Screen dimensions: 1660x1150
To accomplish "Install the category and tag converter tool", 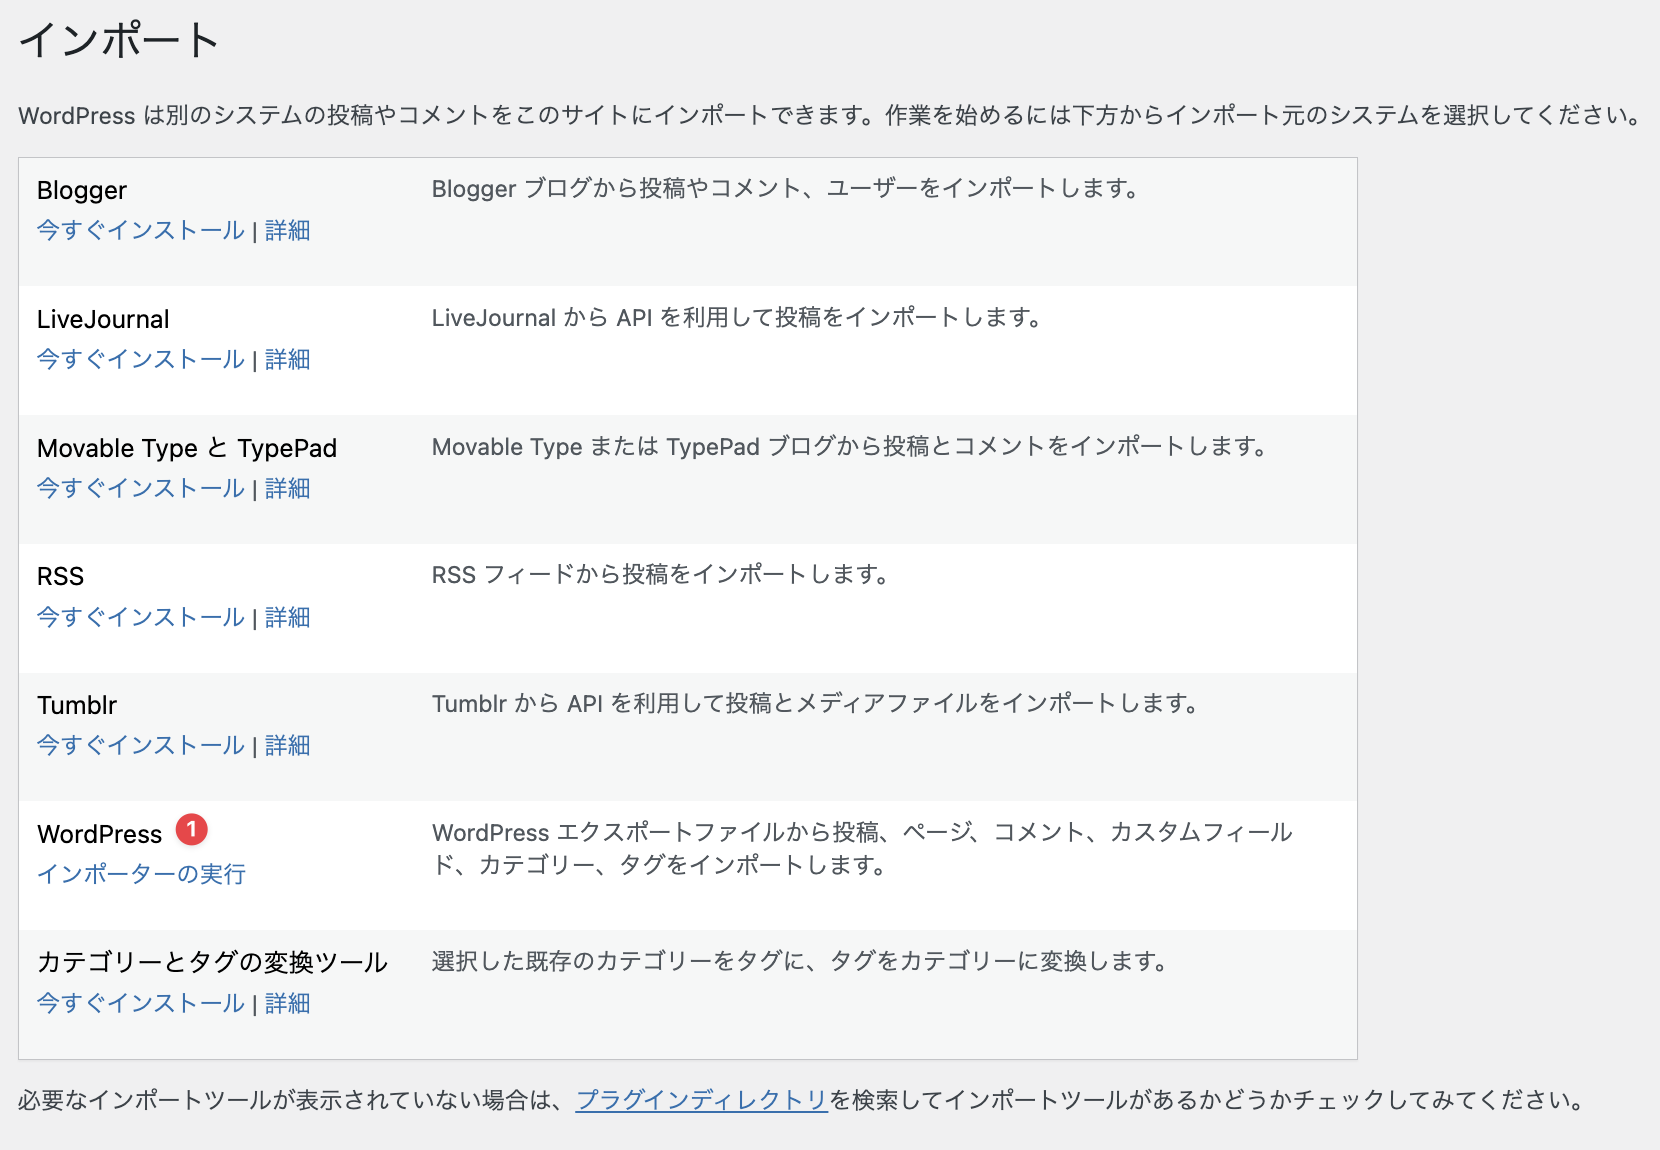I will click(141, 1003).
